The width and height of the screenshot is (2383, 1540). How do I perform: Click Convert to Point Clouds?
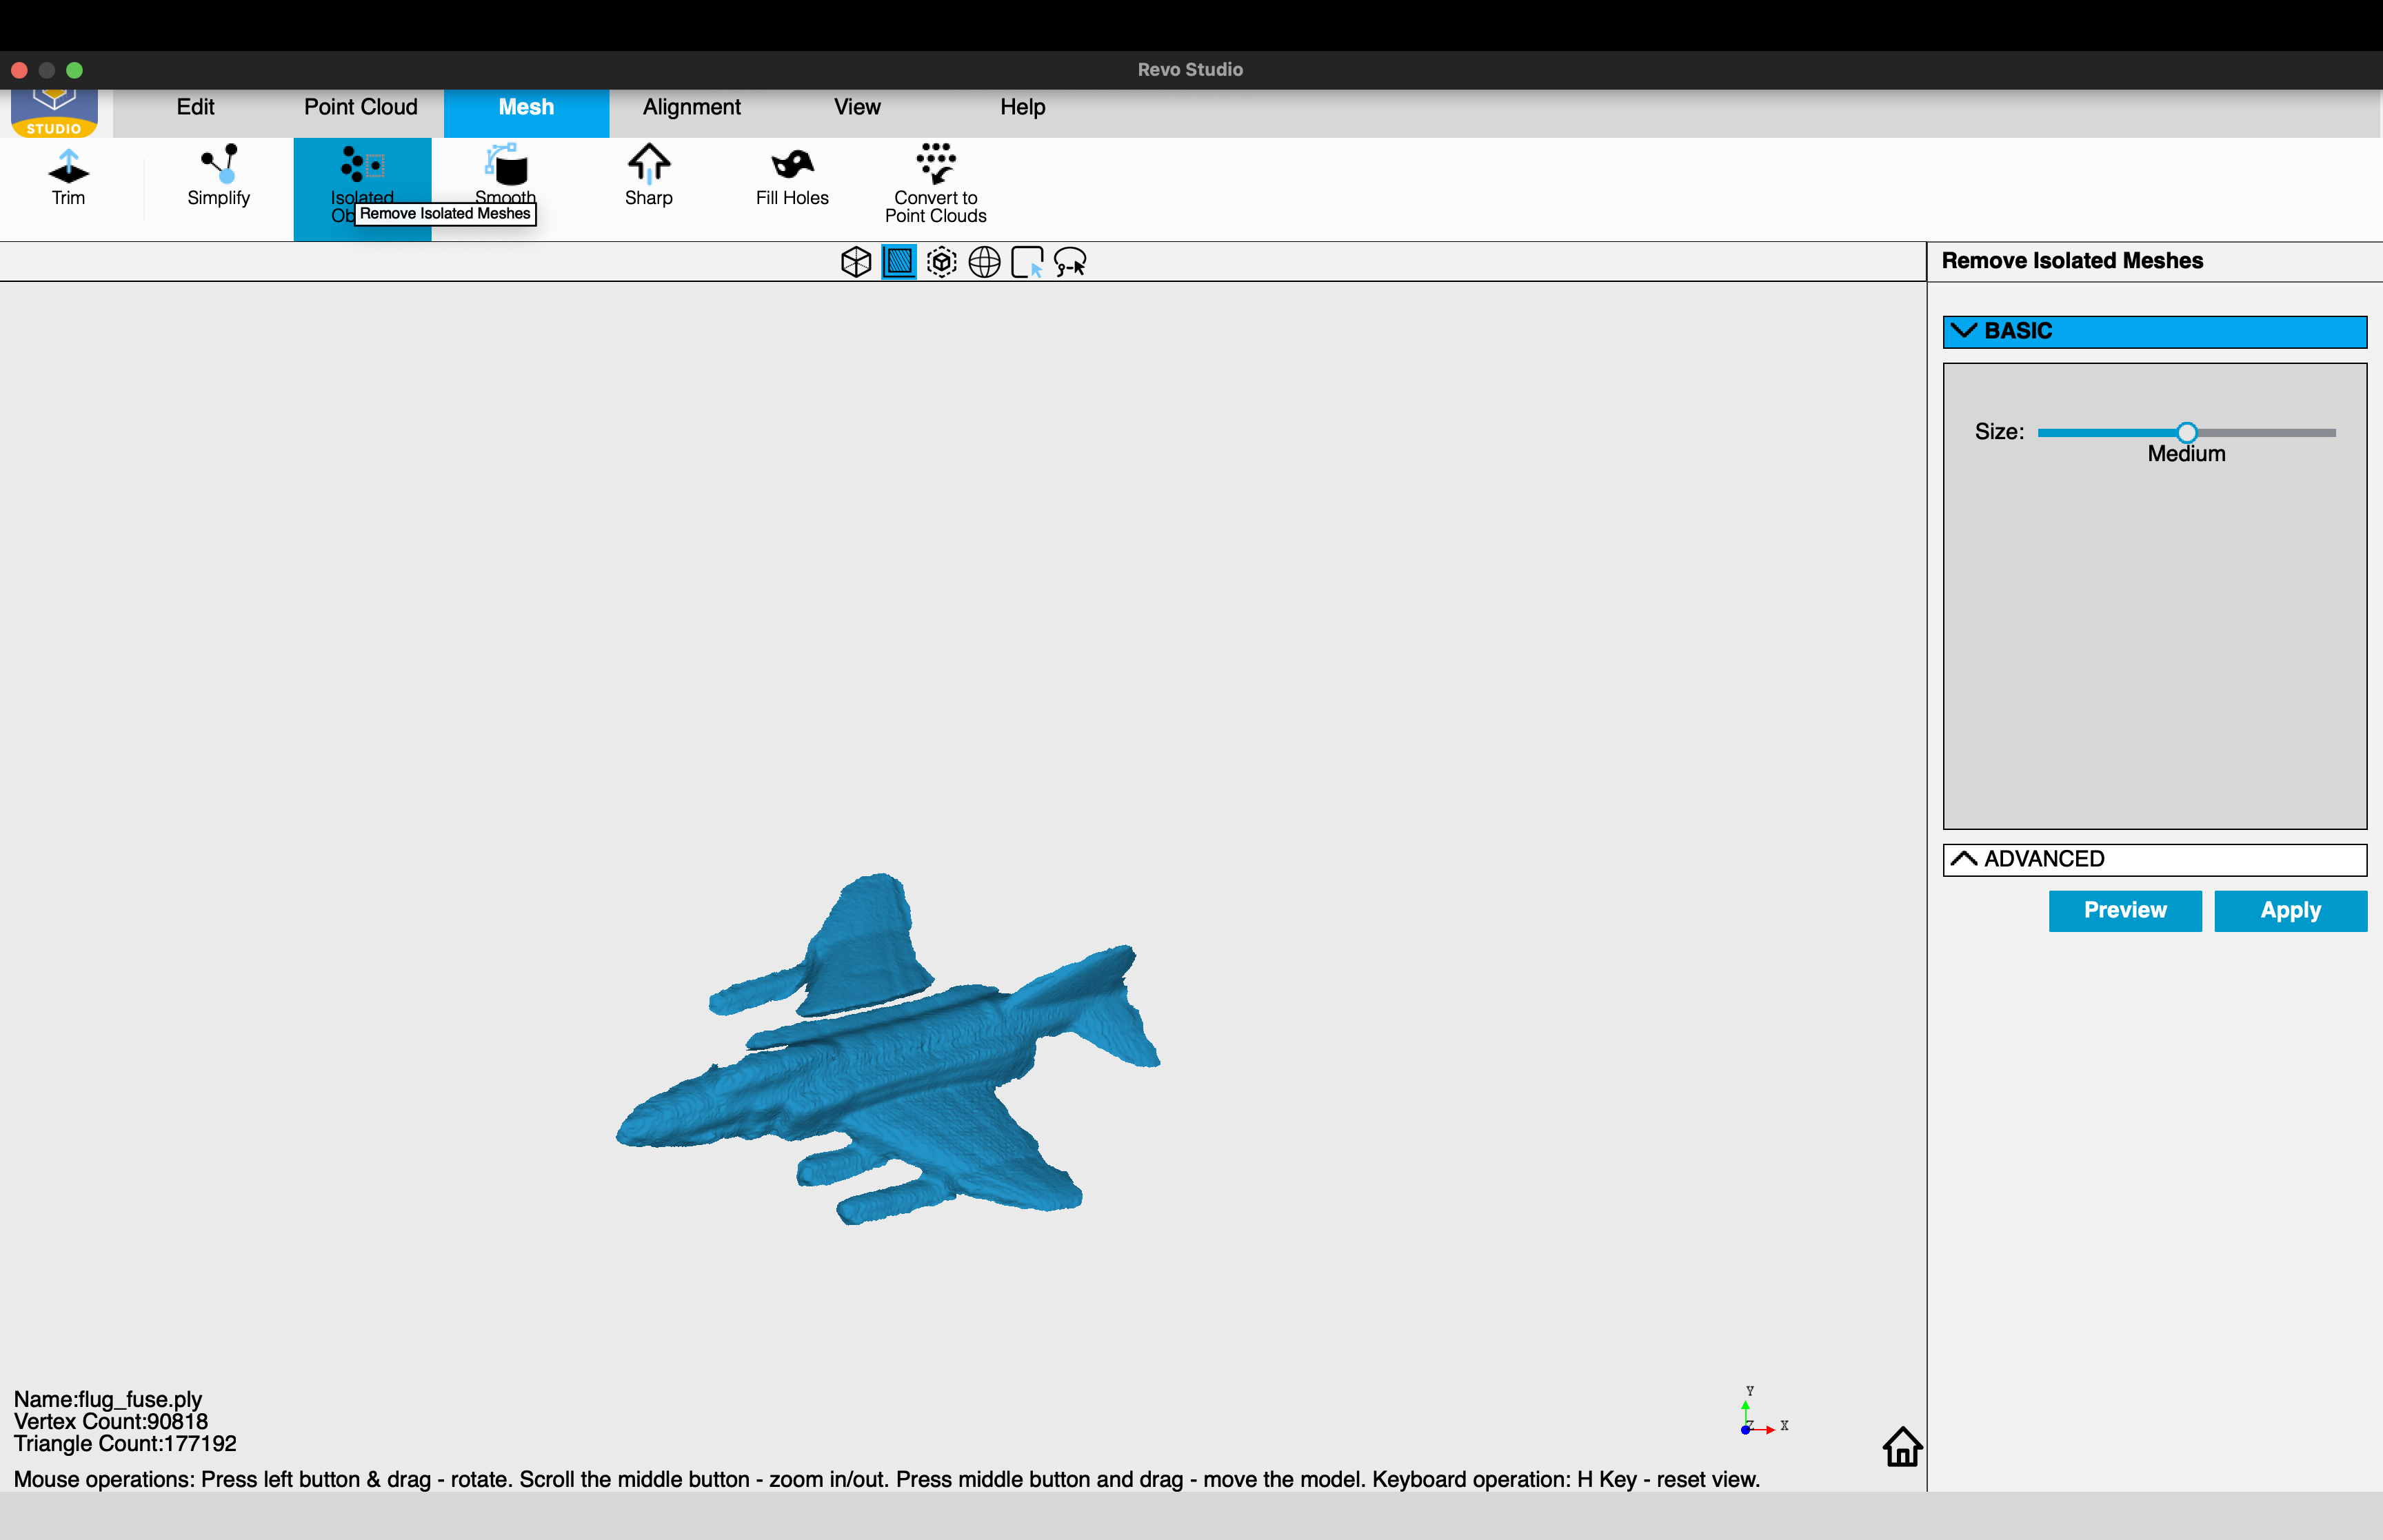click(x=935, y=182)
